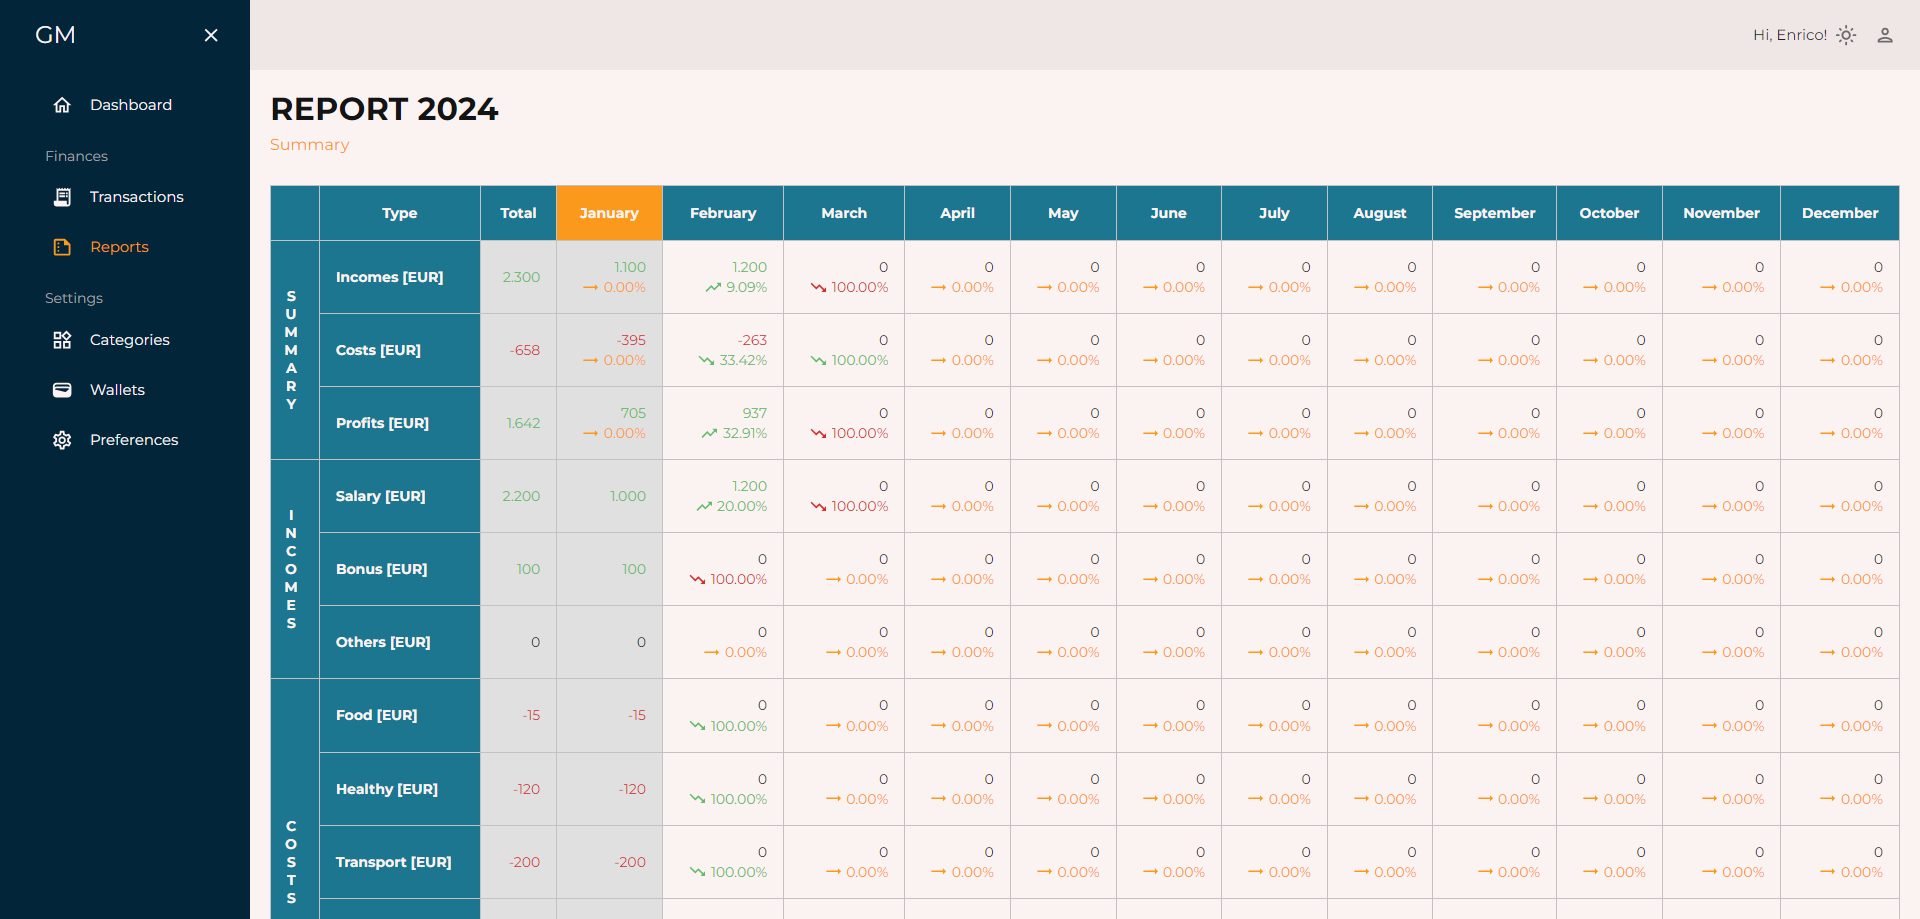
Task: Click the Salary [EUR] row label
Action: [380, 495]
